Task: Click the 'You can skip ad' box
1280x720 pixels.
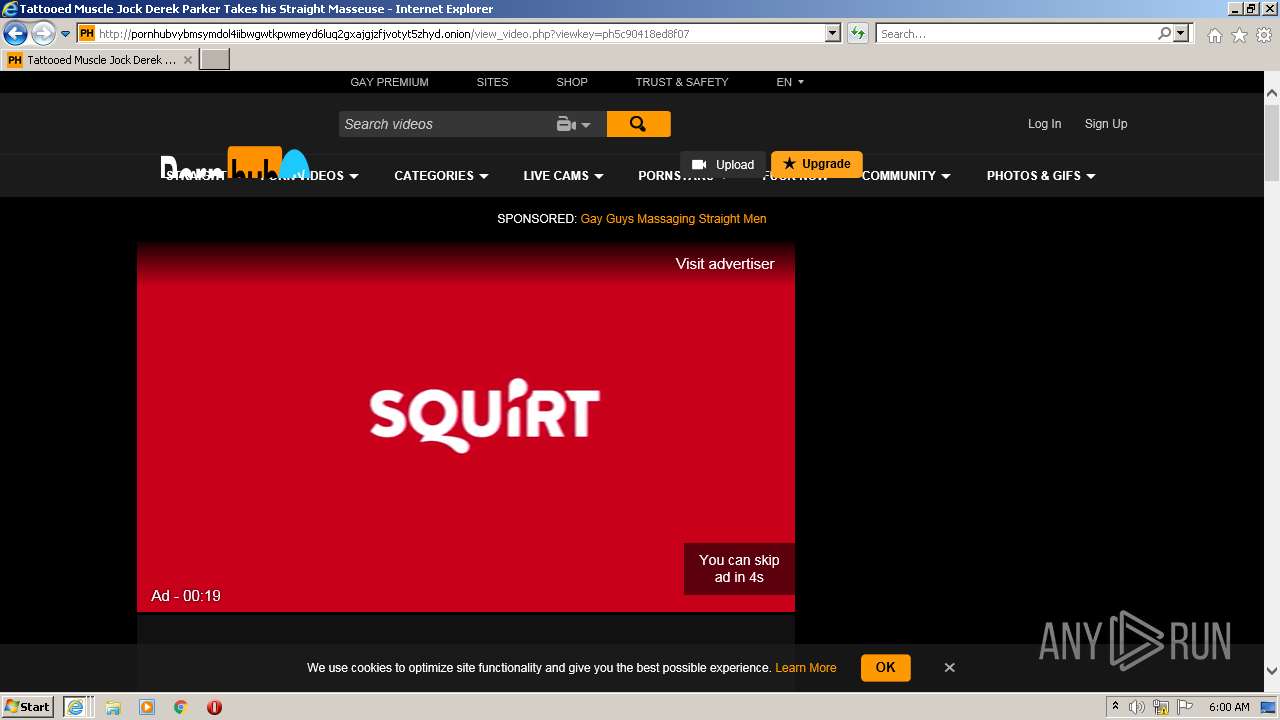Action: pyautogui.click(x=739, y=569)
